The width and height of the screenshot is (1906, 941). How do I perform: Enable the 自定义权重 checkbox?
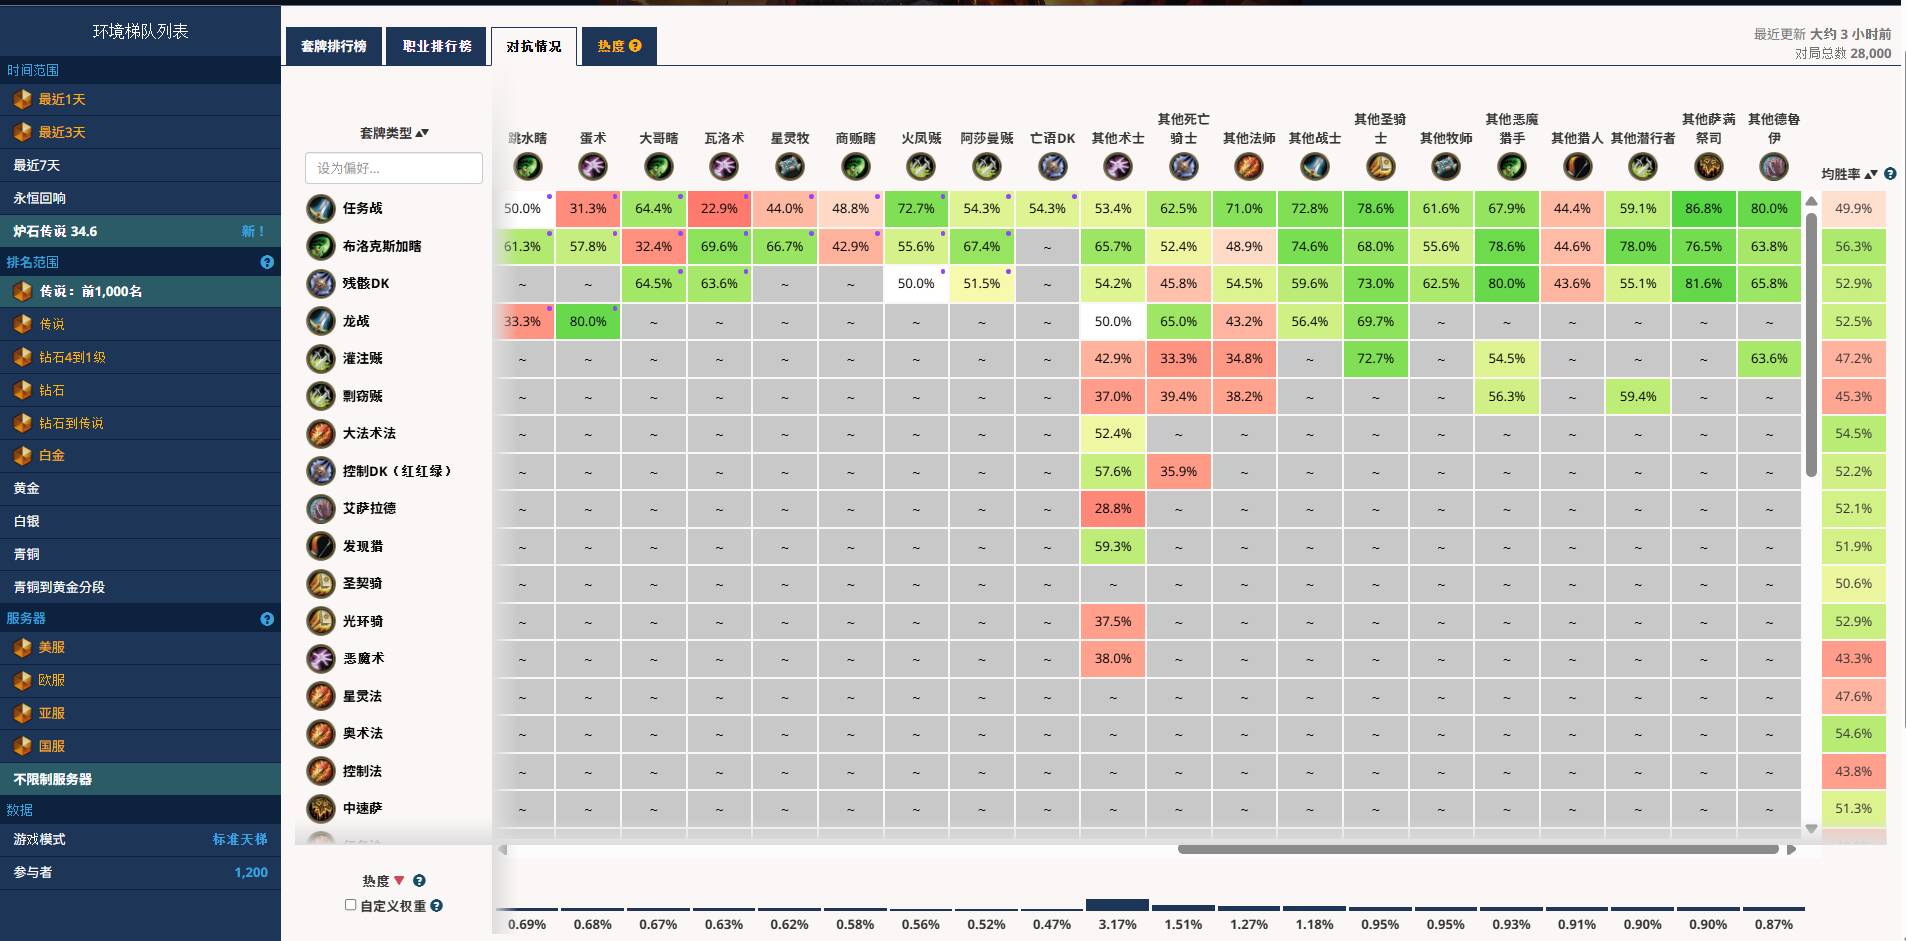click(351, 905)
